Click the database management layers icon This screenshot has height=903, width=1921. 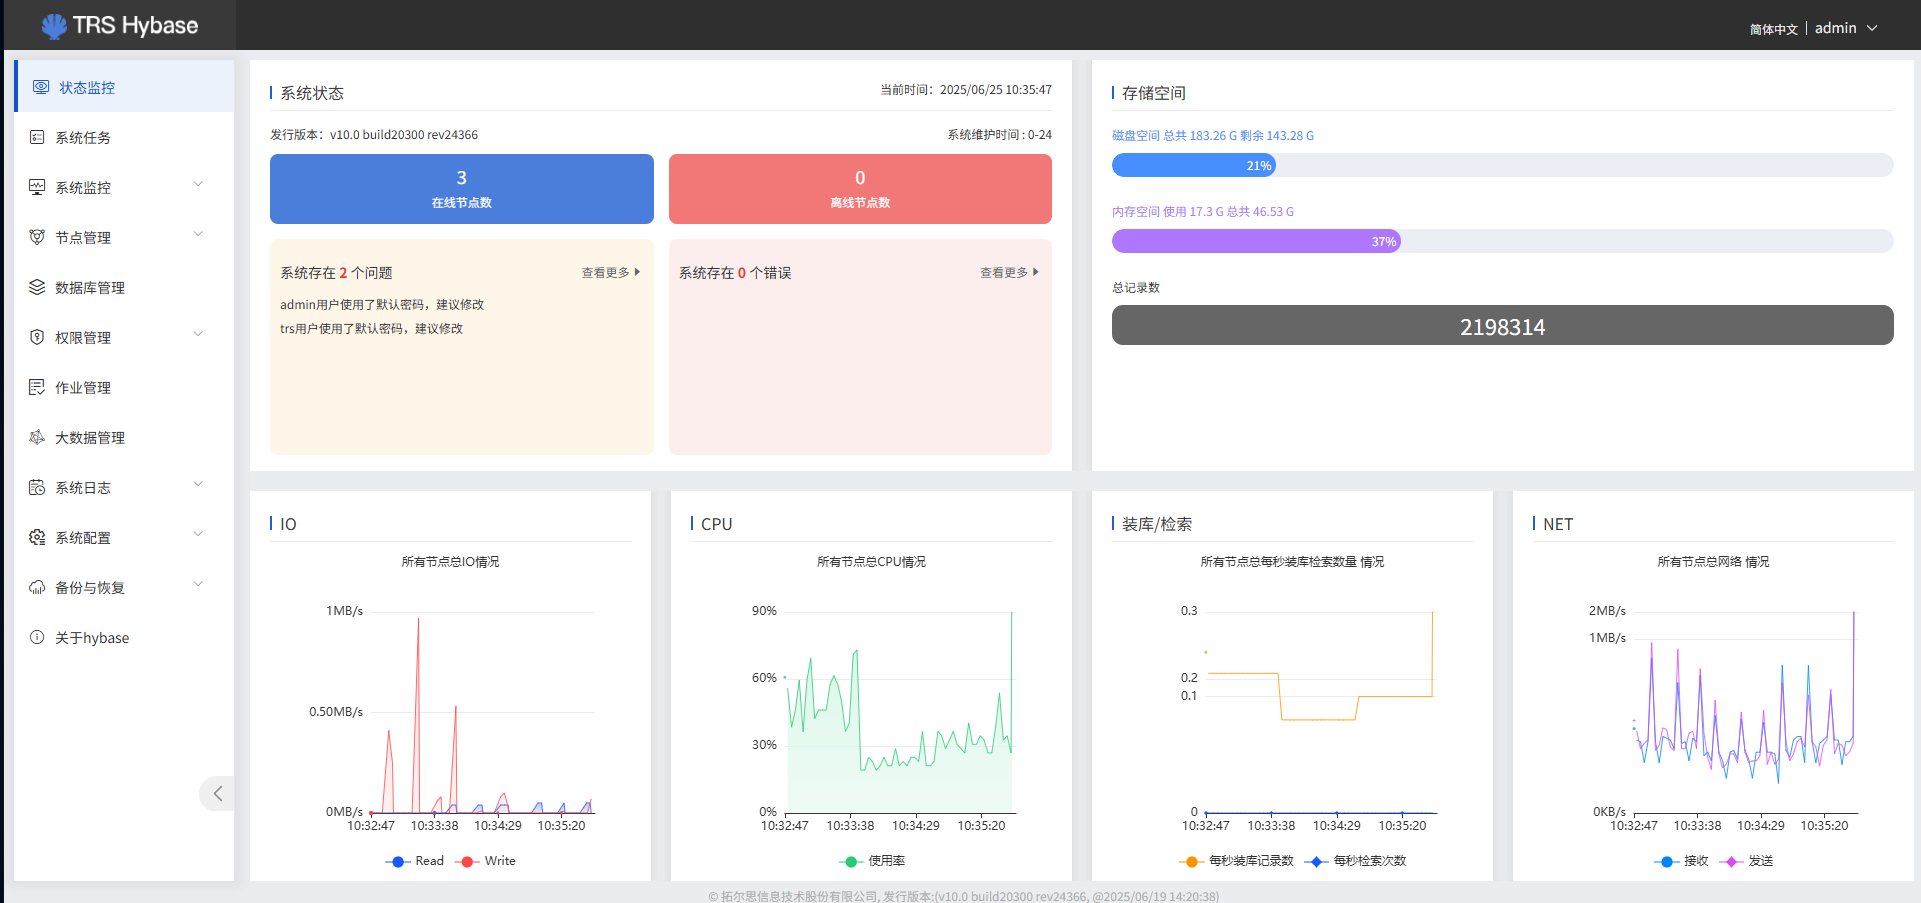[37, 287]
